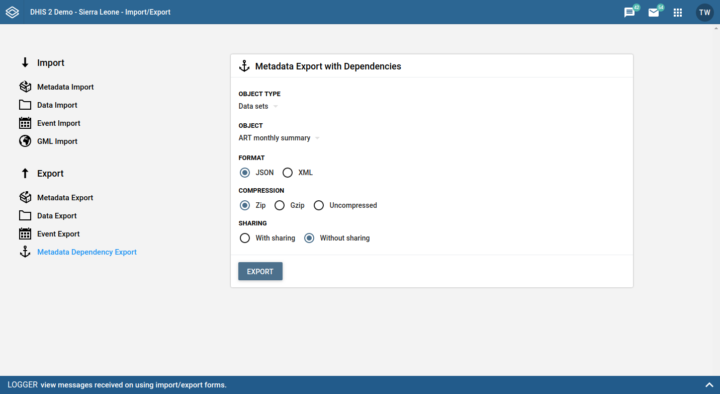Open the TW user profile avatar
The image size is (720, 394).
pyautogui.click(x=704, y=12)
